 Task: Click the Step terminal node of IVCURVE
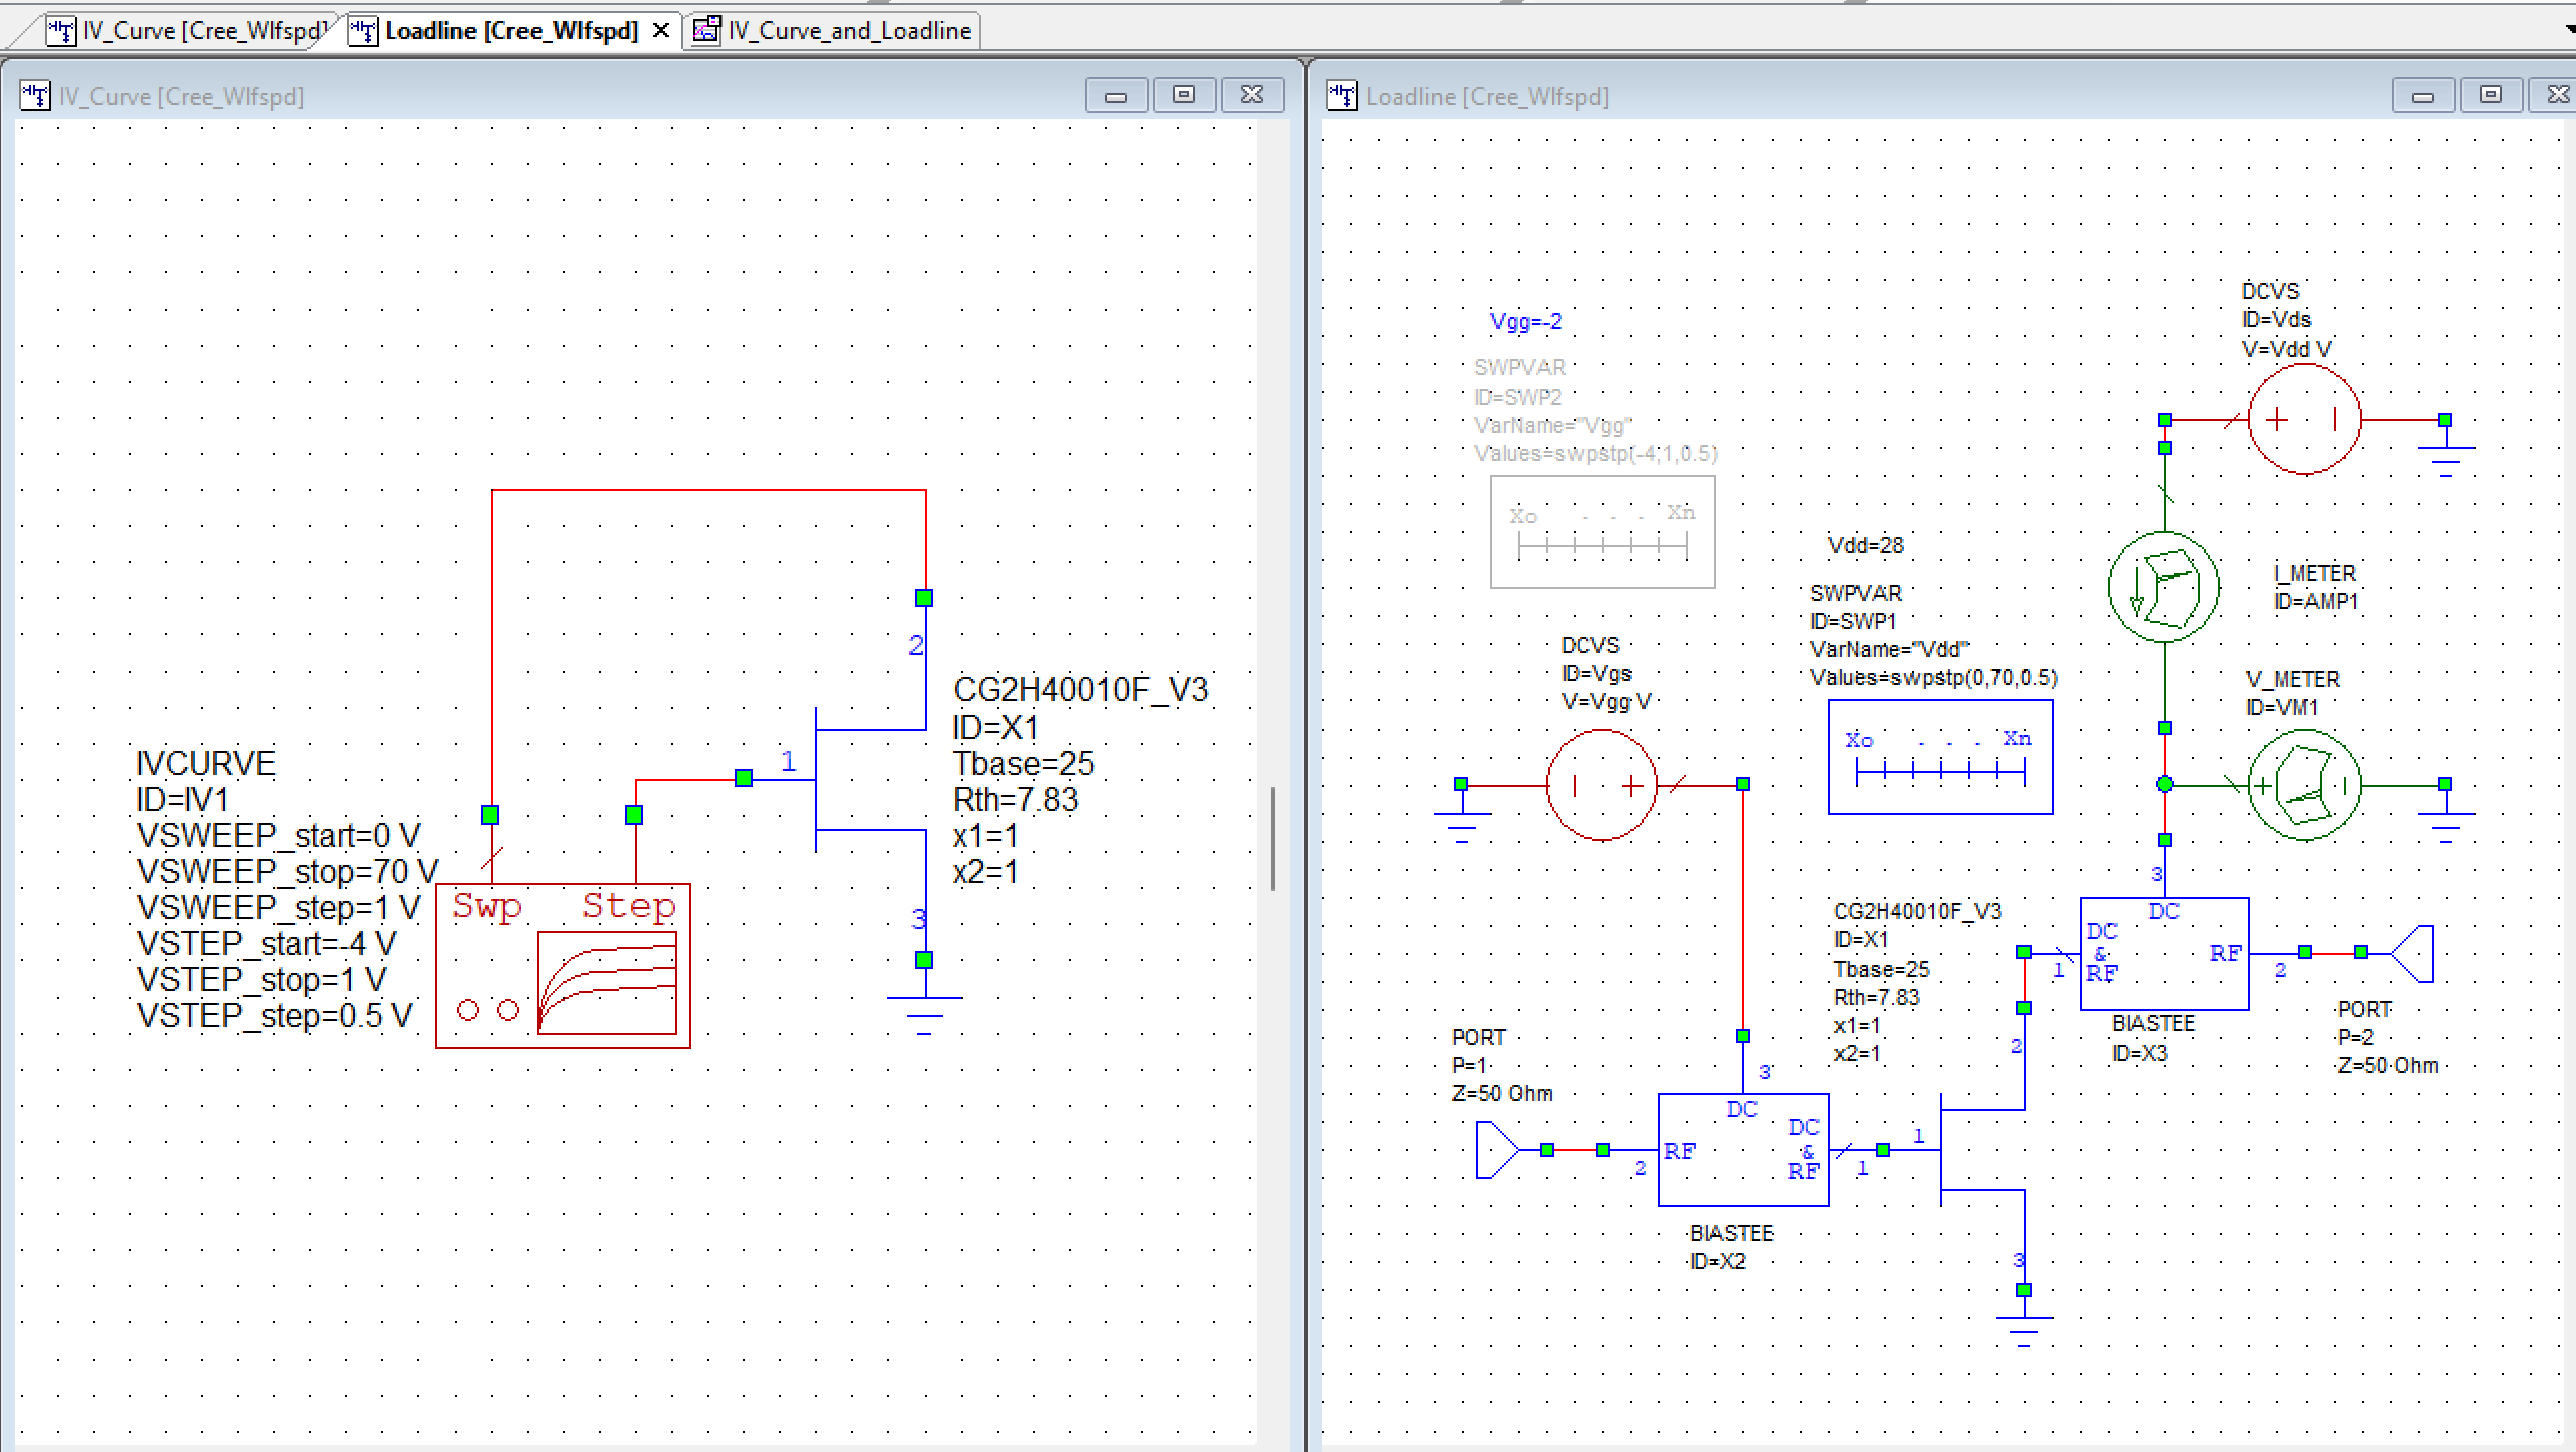[x=634, y=815]
